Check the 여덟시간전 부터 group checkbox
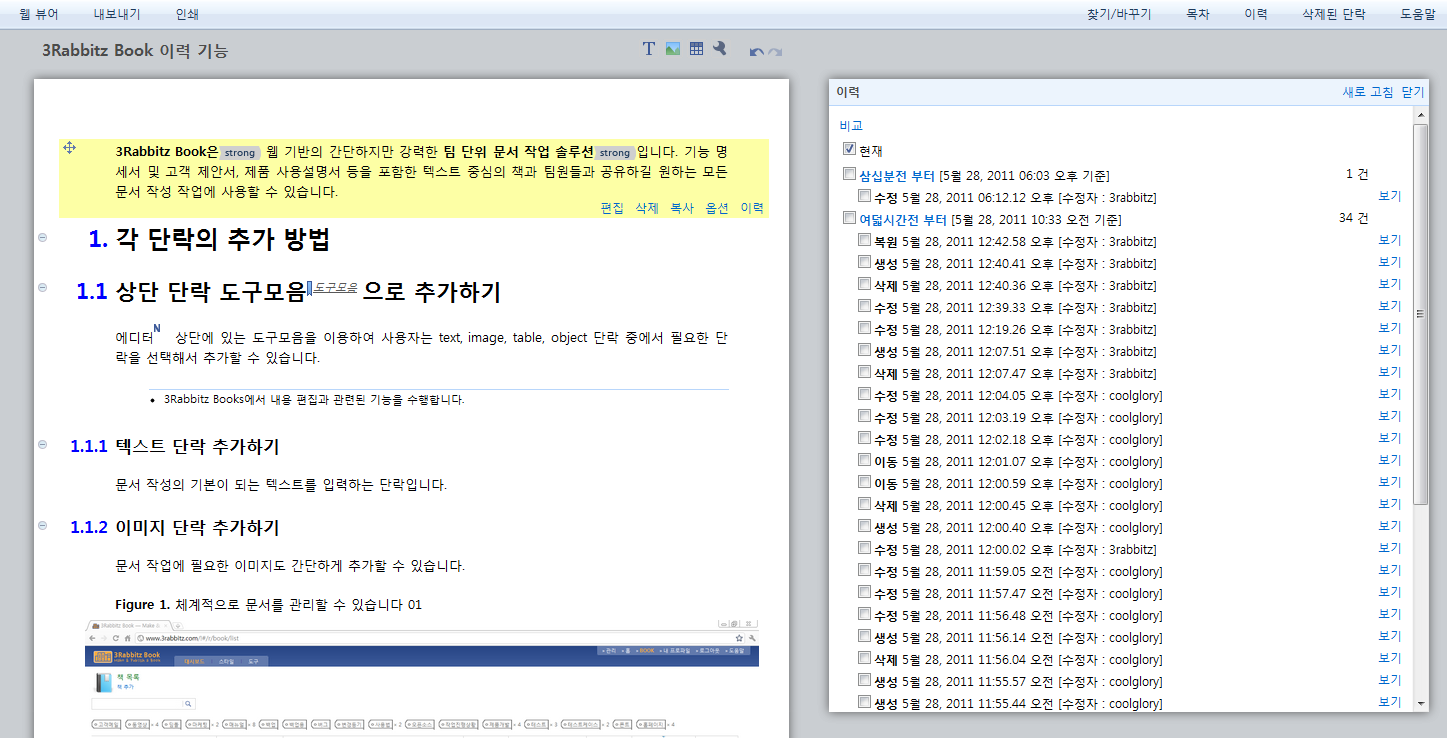The height and width of the screenshot is (738, 1447). point(850,218)
